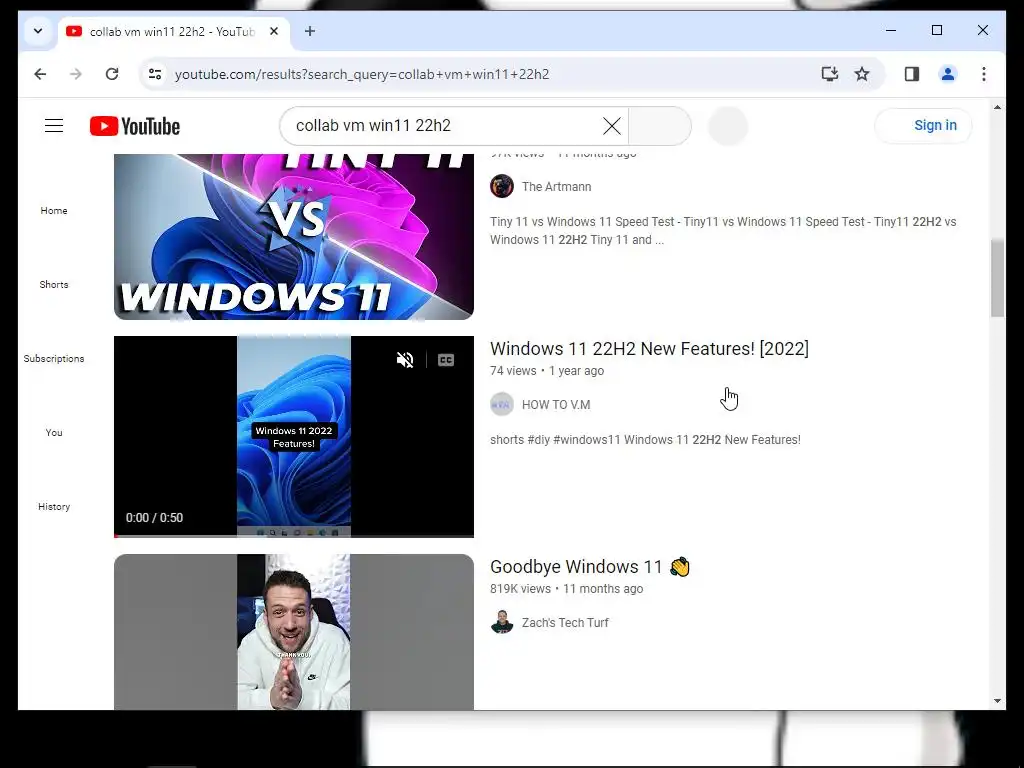Visit Zach's Tech Turf channel link
This screenshot has height=768, width=1024.
point(565,623)
